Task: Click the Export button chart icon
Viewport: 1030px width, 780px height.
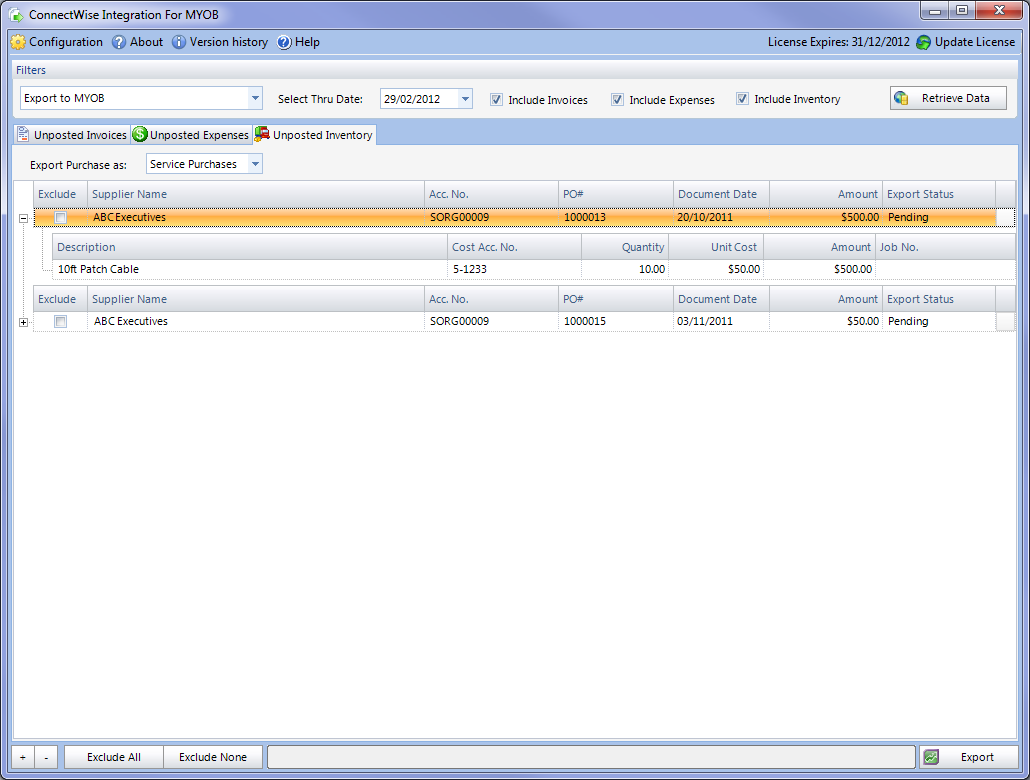Action: point(931,757)
